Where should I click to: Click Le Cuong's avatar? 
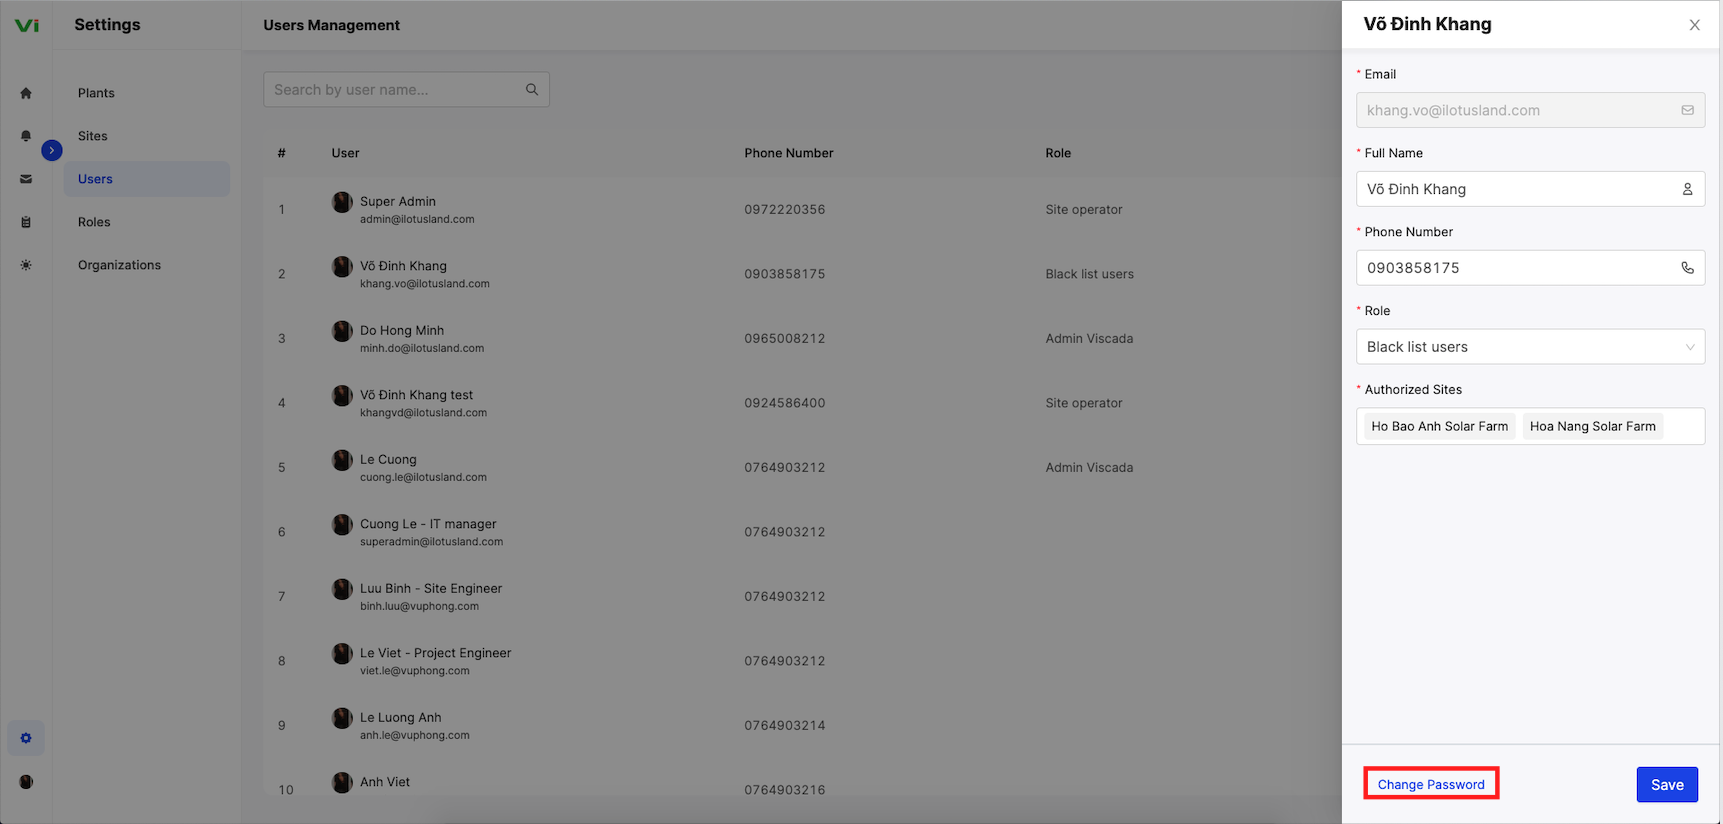(342, 460)
